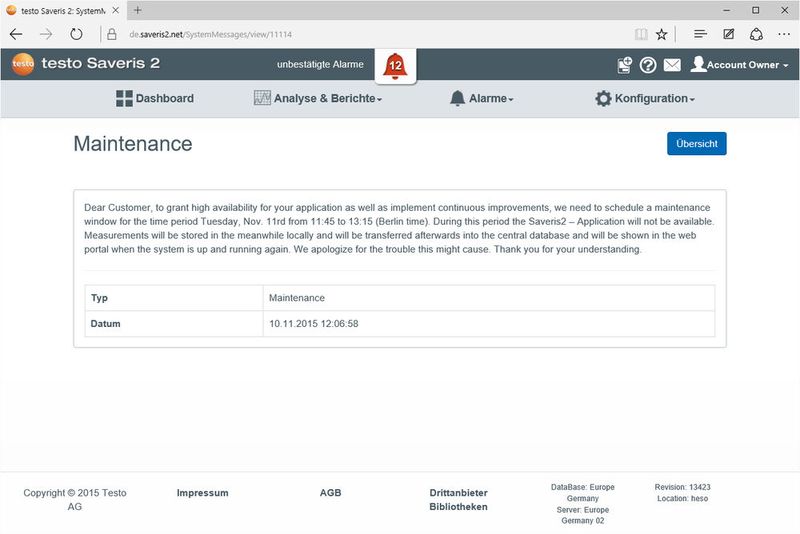Click the add logger device icon

(624, 65)
